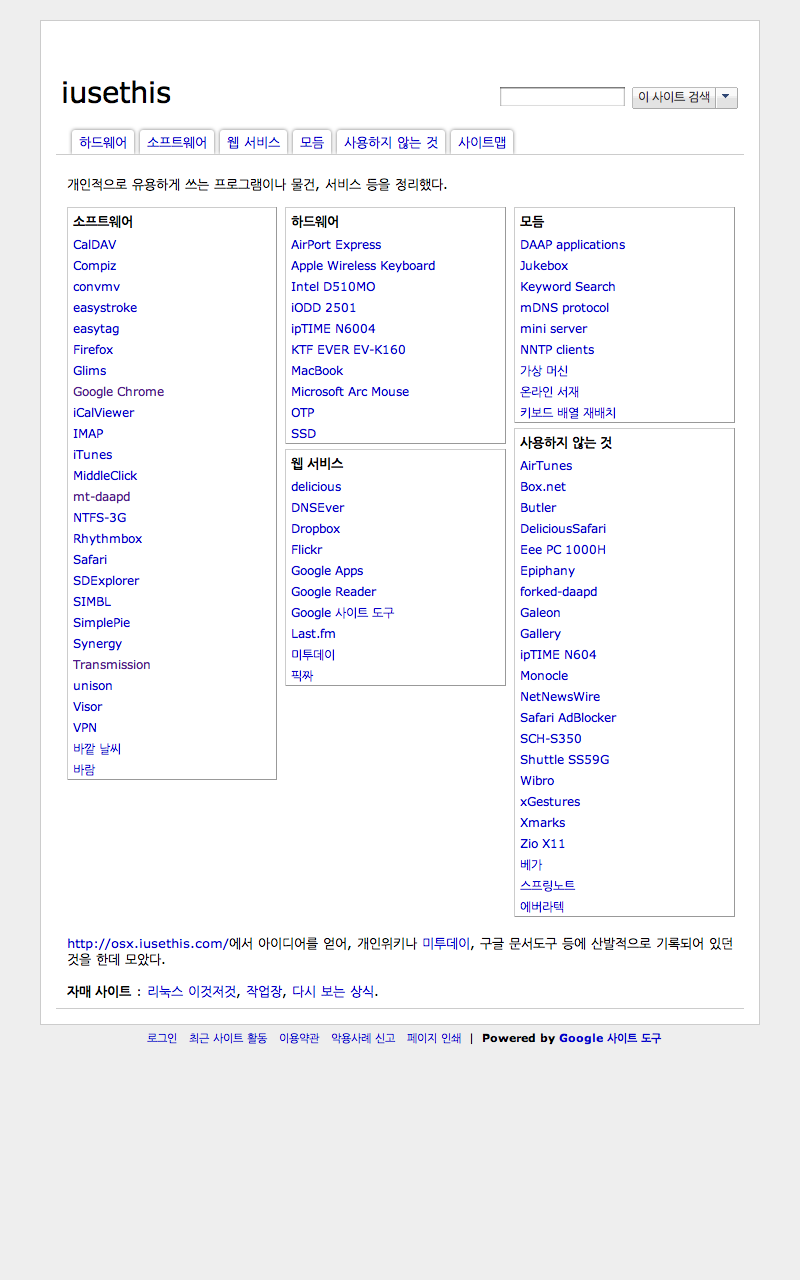This screenshot has height=1280, width=800.
Task: Follow the iODD 2501 link
Action: click(x=324, y=308)
